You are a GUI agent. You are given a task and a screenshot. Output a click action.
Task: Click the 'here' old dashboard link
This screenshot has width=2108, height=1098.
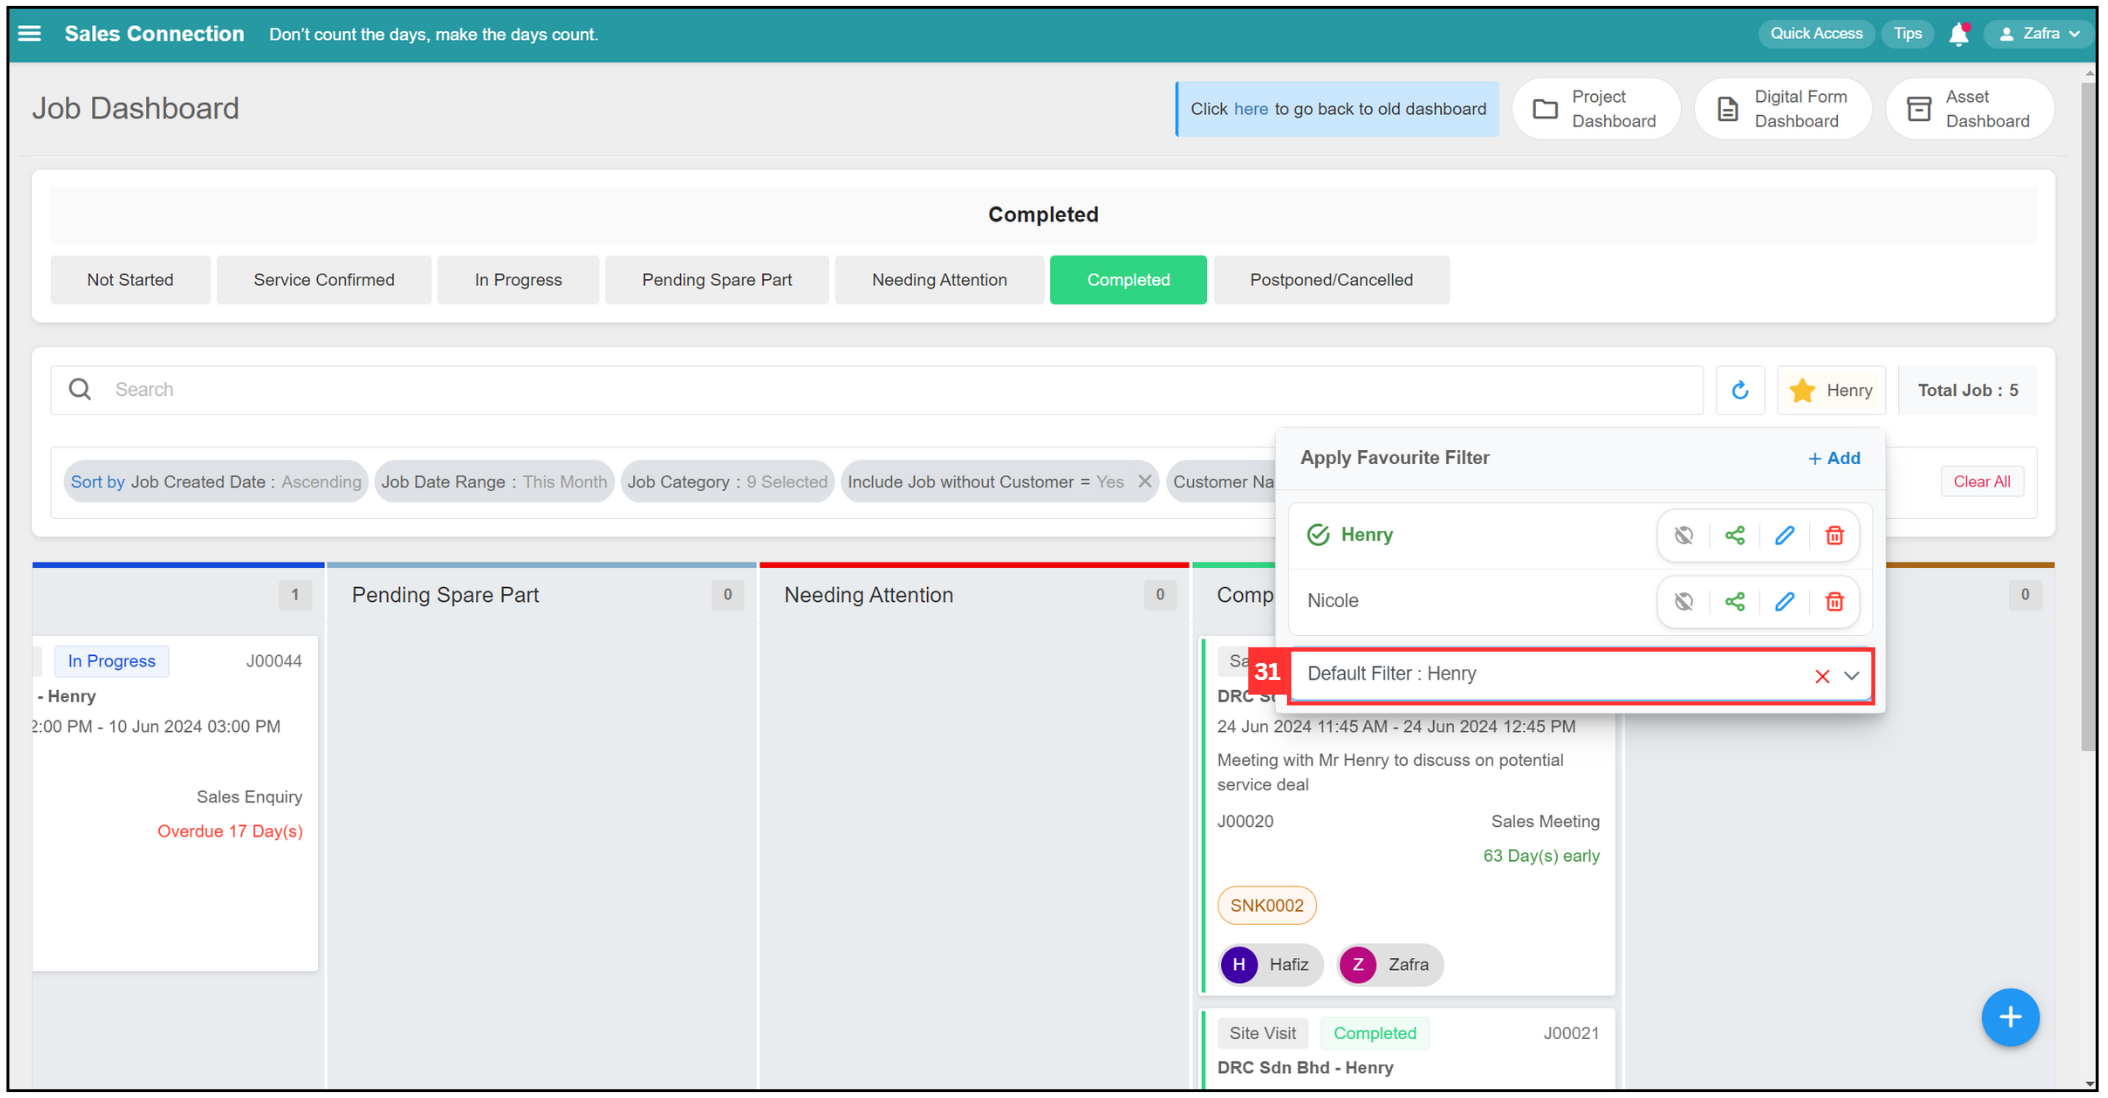click(x=1250, y=109)
